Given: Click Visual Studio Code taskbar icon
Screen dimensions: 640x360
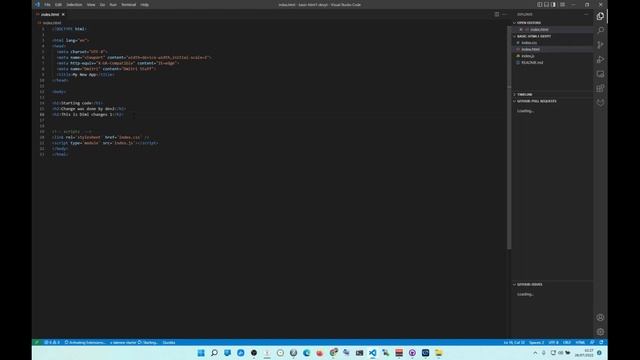Looking at the screenshot, I should click(372, 353).
